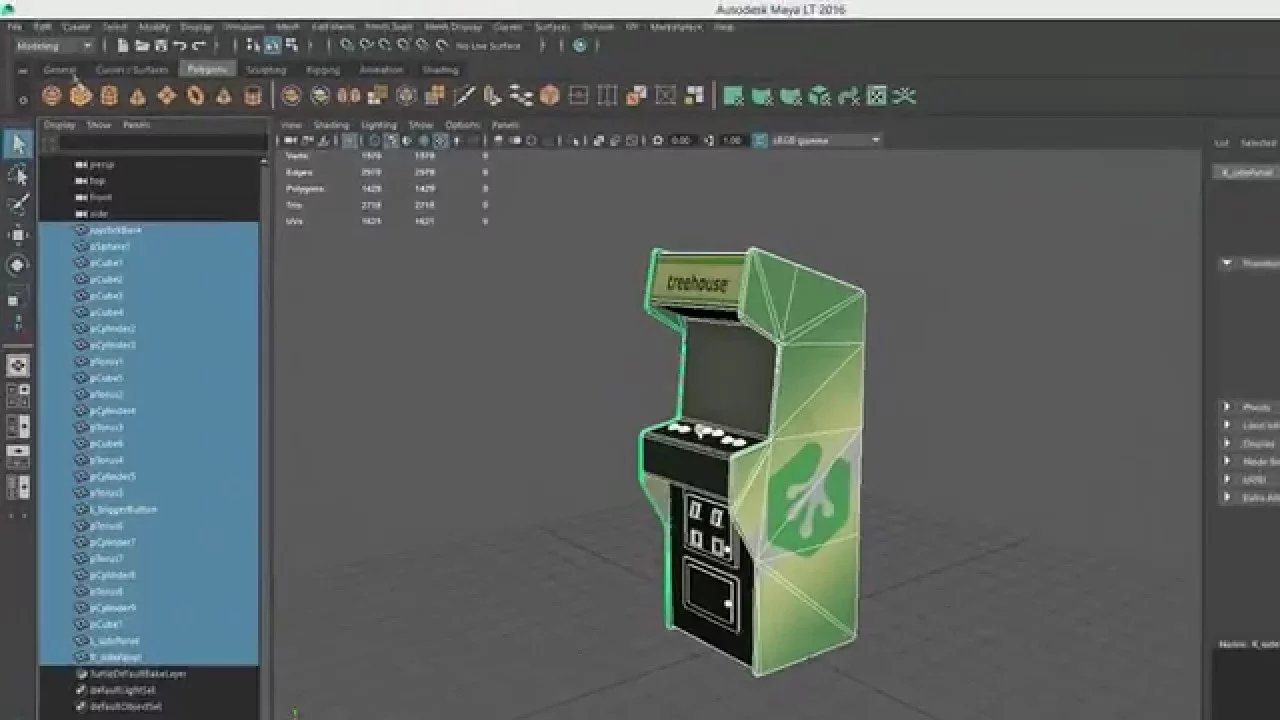Select the persp camera in Outliner
Image resolution: width=1280 pixels, height=720 pixels.
point(101,164)
